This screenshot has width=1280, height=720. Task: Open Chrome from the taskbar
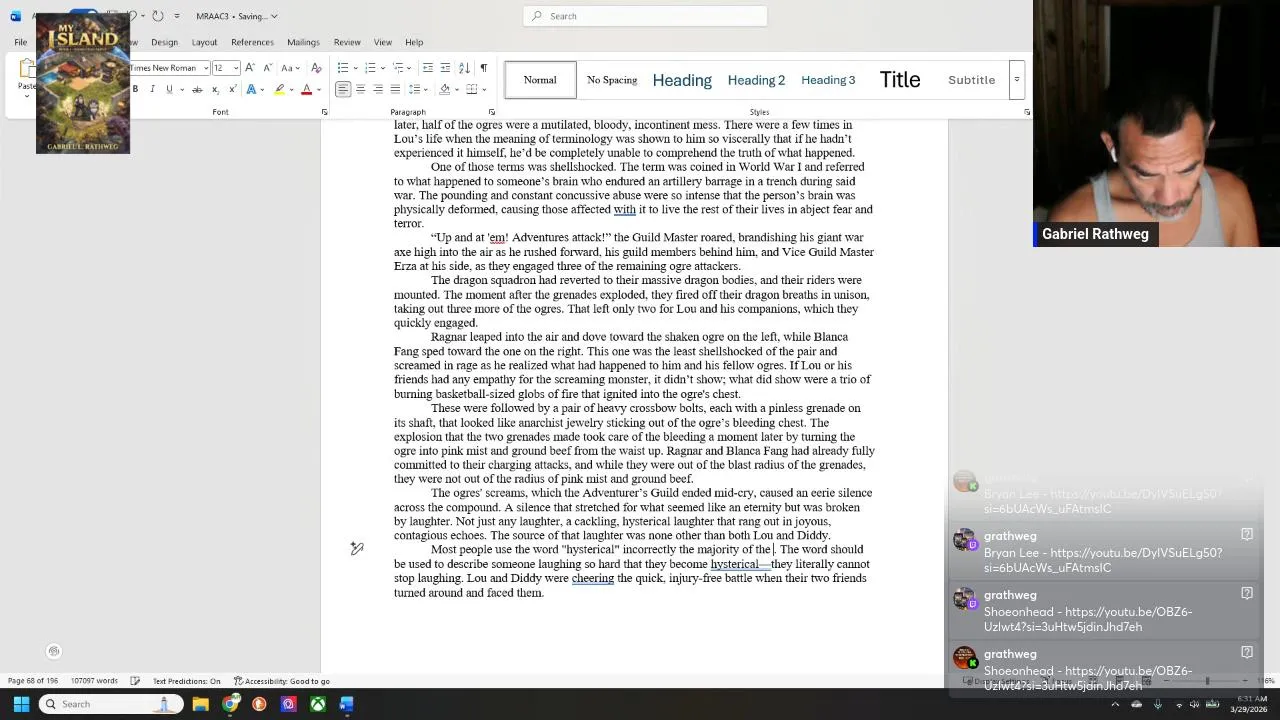click(230, 704)
